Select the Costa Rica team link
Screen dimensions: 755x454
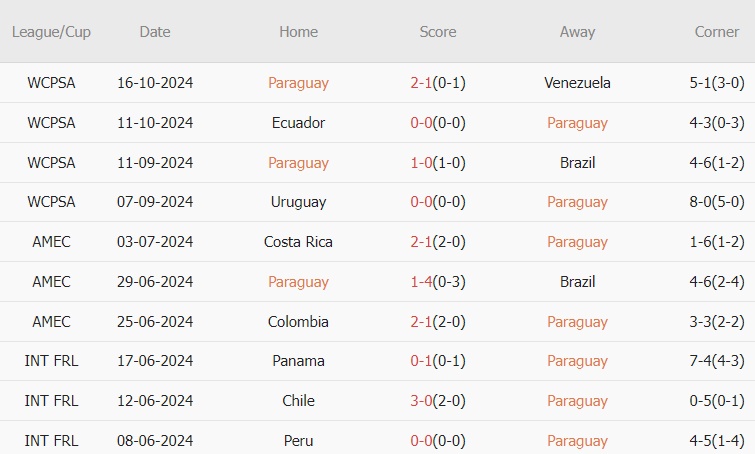click(x=298, y=242)
